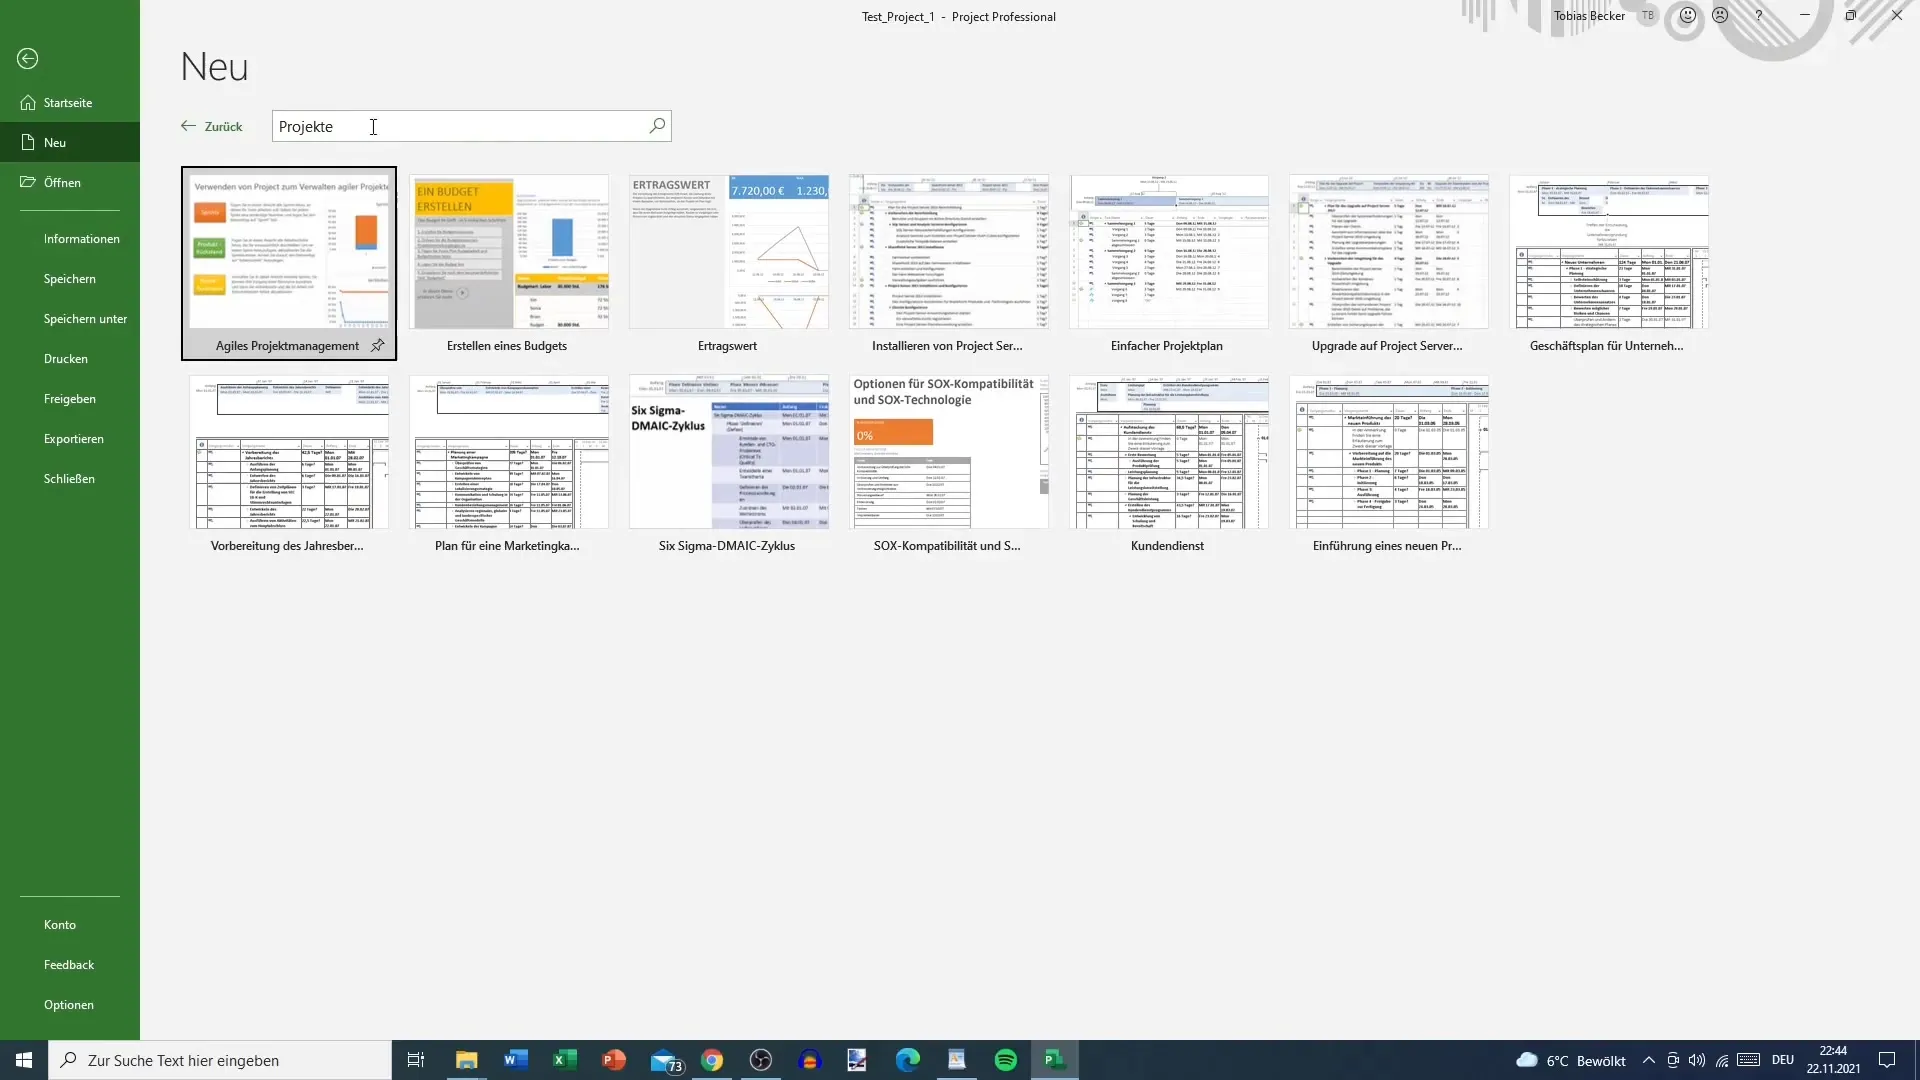Image resolution: width=1920 pixels, height=1080 pixels.
Task: Click Speichern unter in sidebar
Action: (70, 318)
